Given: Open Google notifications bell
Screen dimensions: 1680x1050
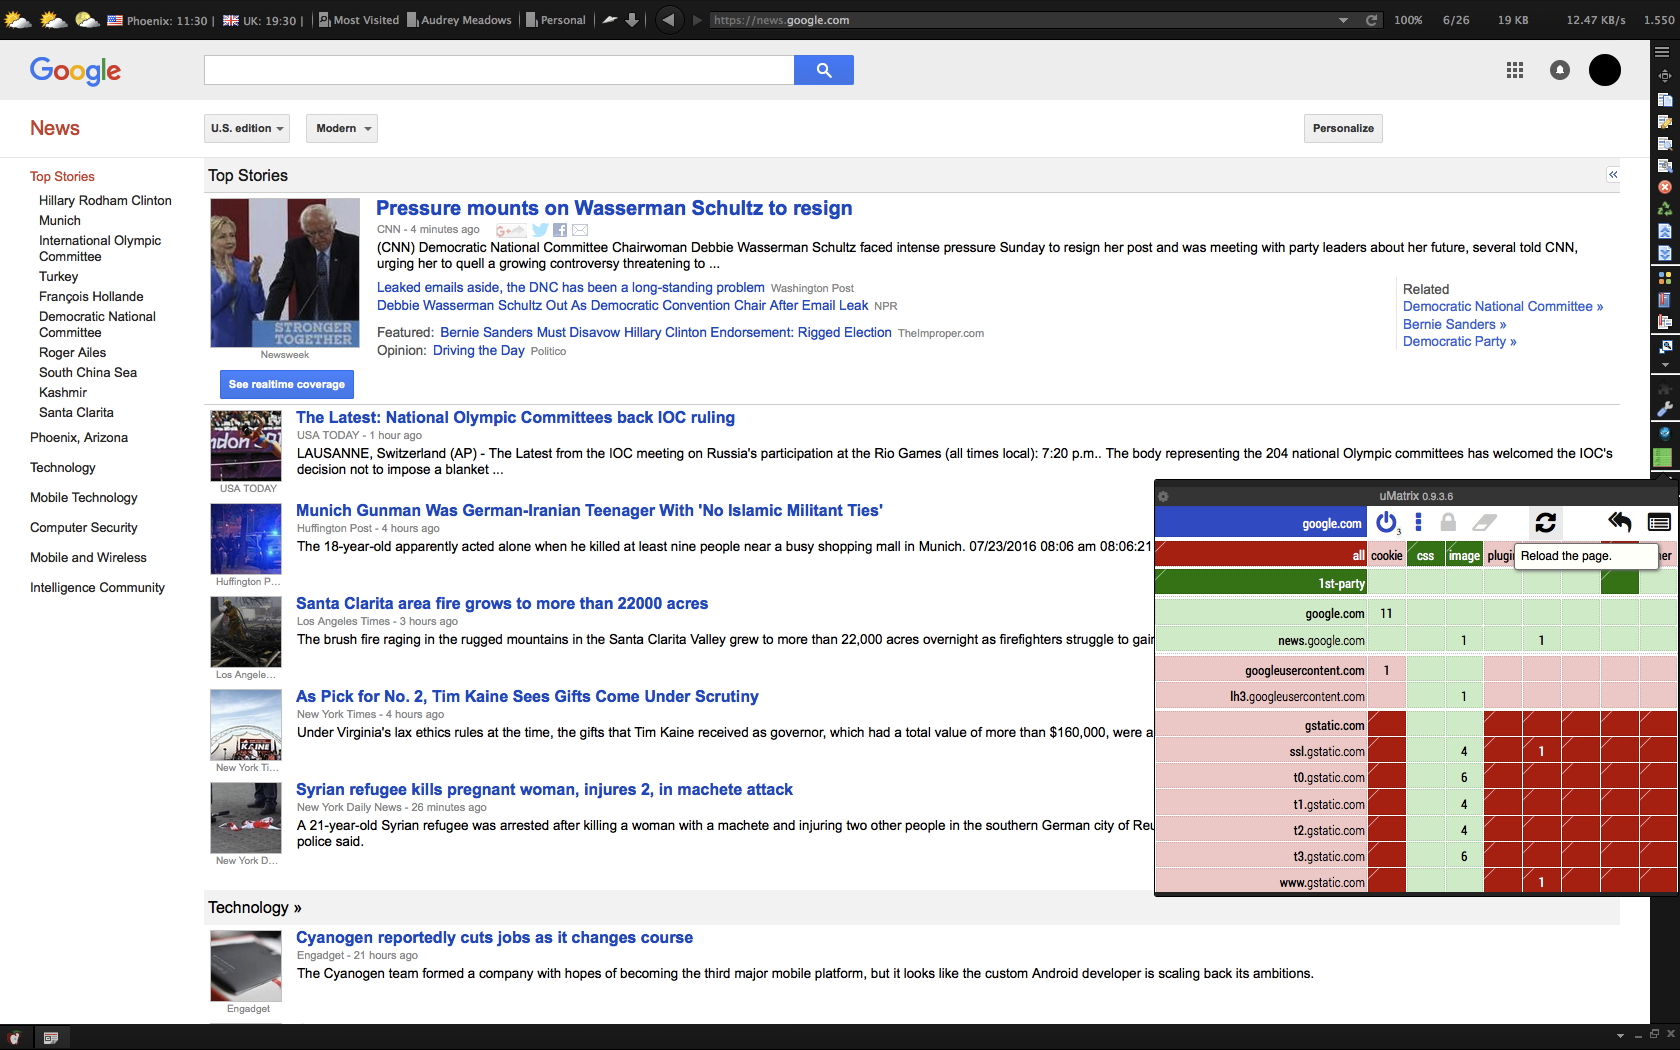Looking at the screenshot, I should click(1560, 70).
